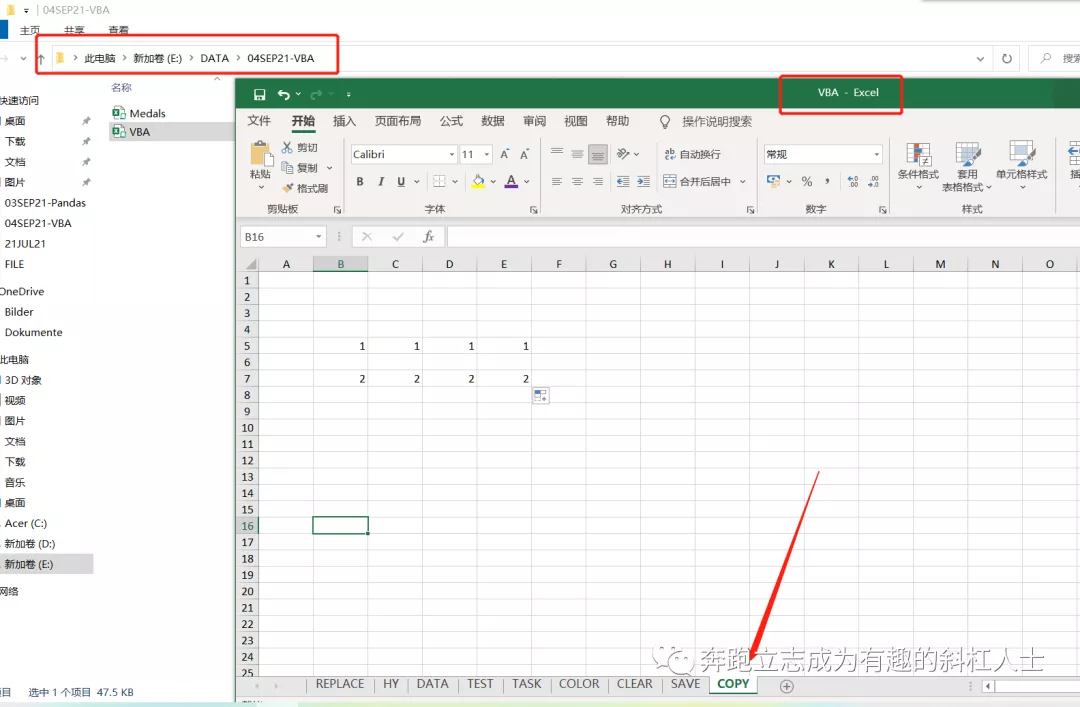Open the Calibri font name dropdown

[x=452, y=154]
